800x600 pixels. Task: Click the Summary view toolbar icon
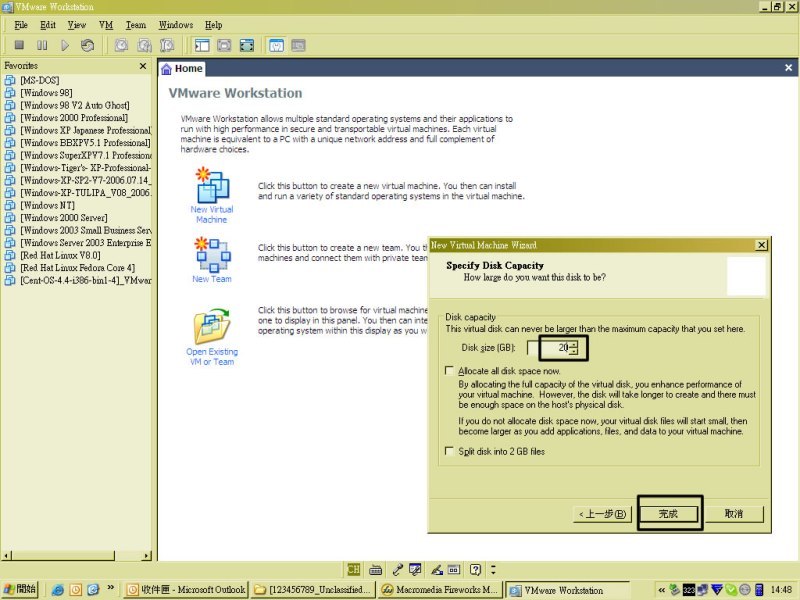pos(276,45)
